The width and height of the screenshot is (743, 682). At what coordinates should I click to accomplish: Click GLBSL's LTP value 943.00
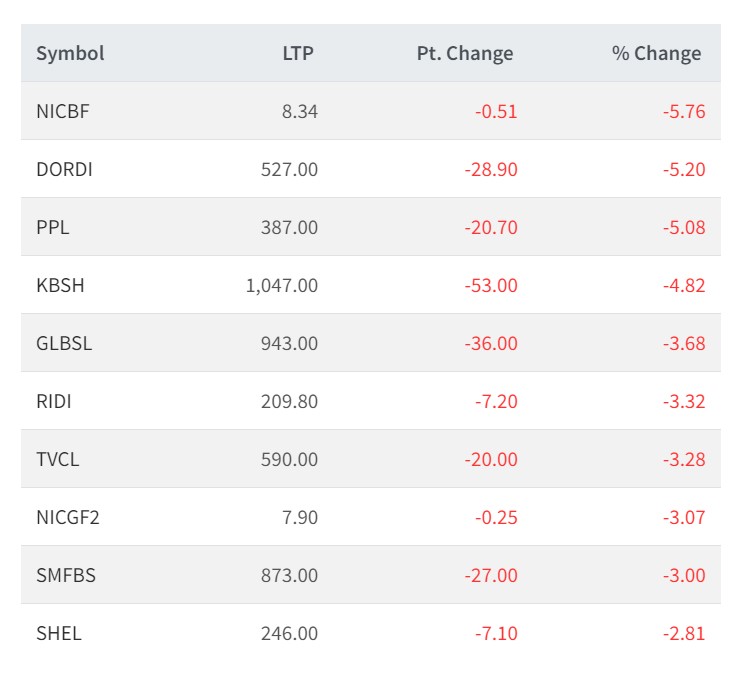pyautogui.click(x=290, y=344)
